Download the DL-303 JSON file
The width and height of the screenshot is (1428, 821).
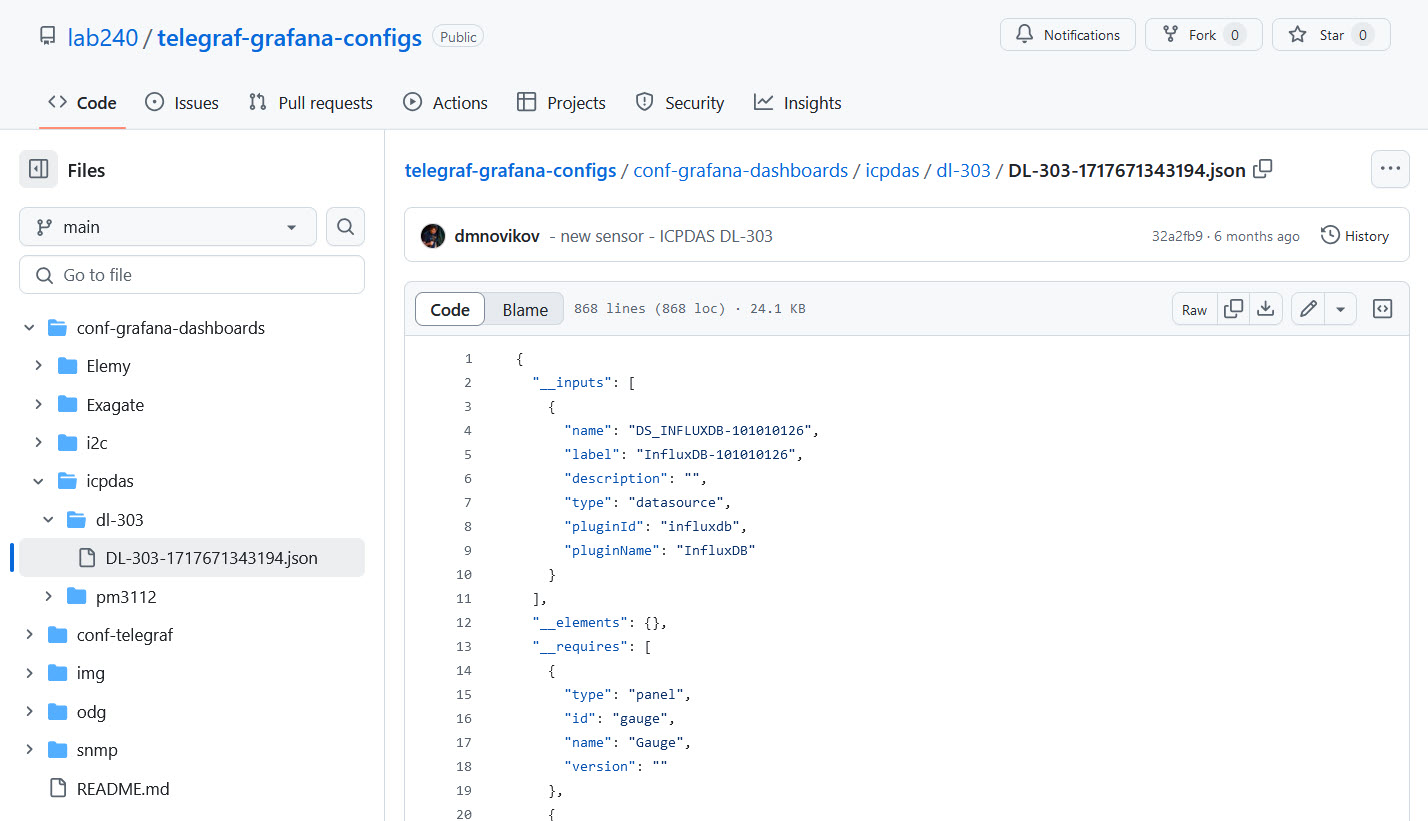(1266, 309)
